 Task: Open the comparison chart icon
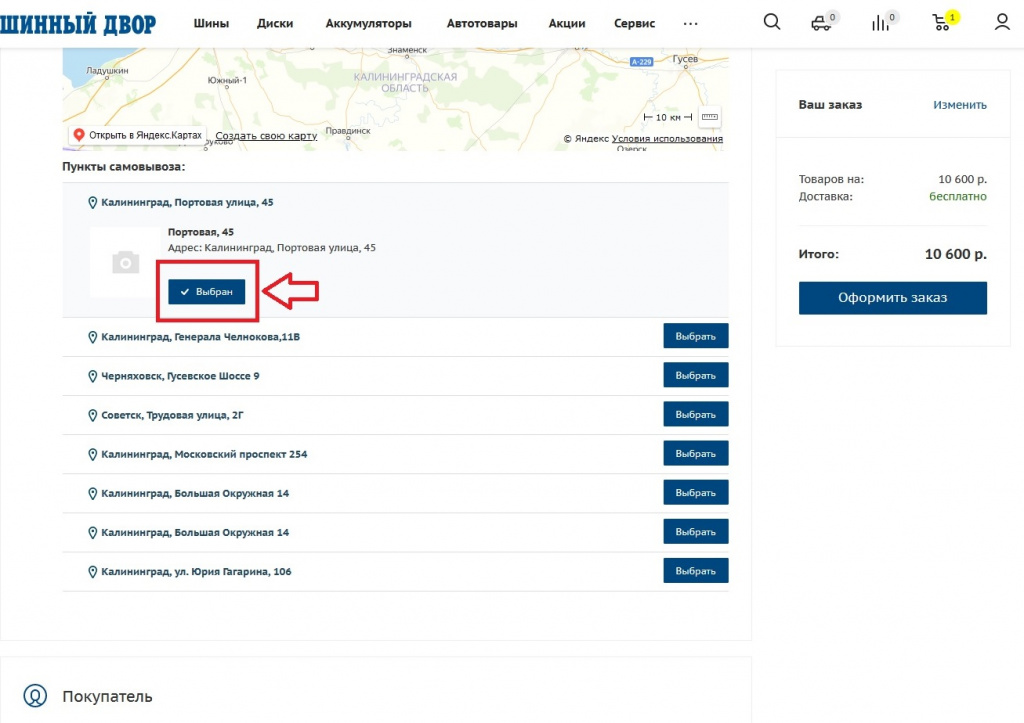tap(881, 23)
